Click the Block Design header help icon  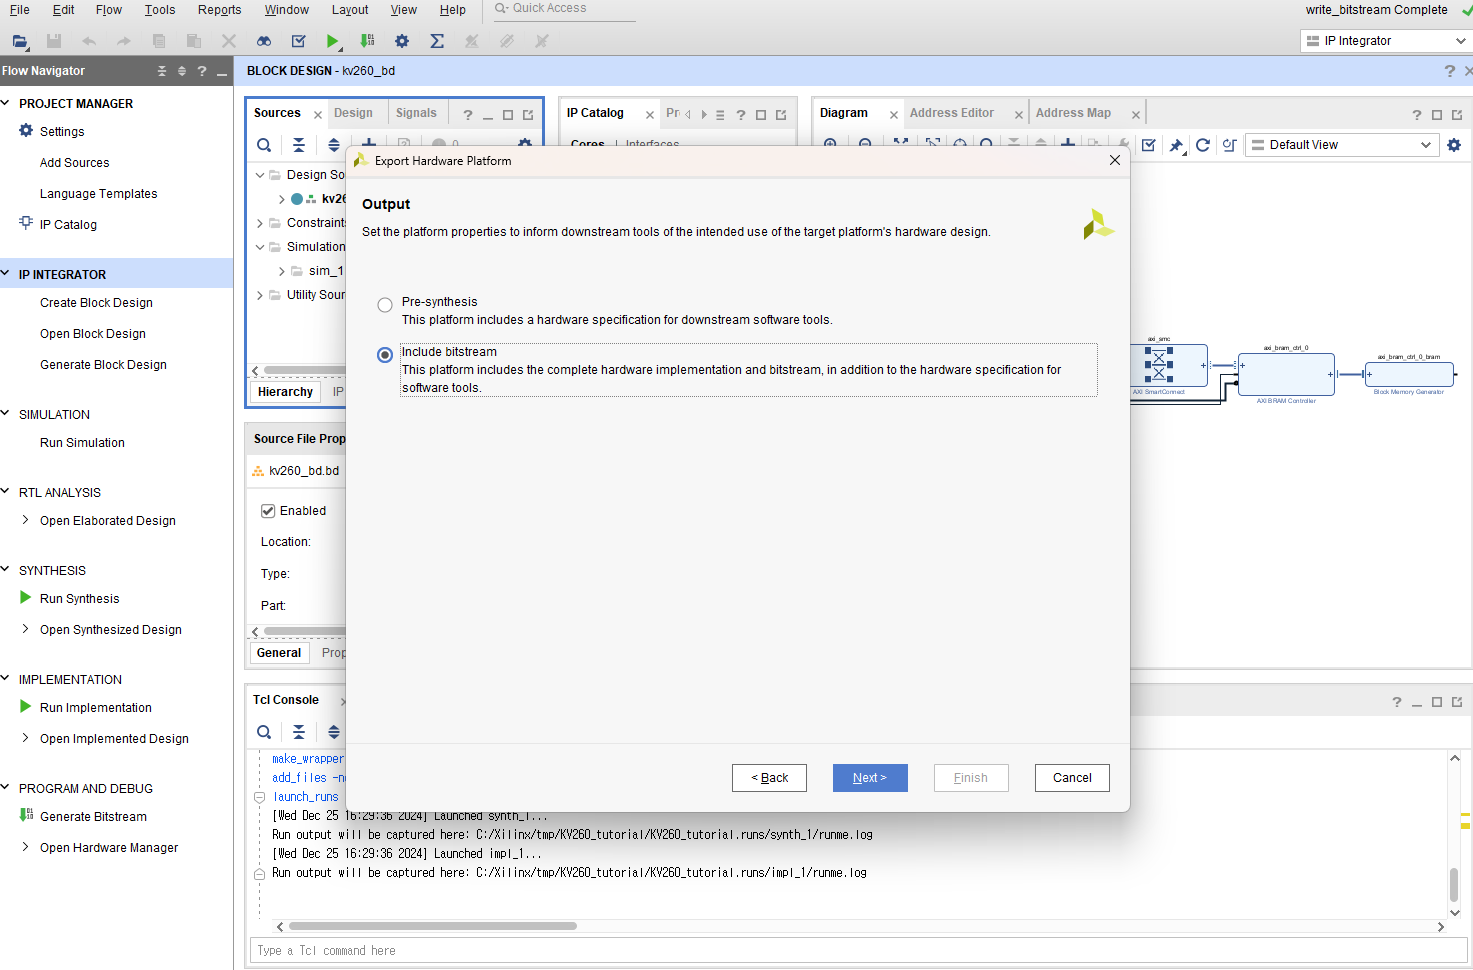pyautogui.click(x=1450, y=71)
